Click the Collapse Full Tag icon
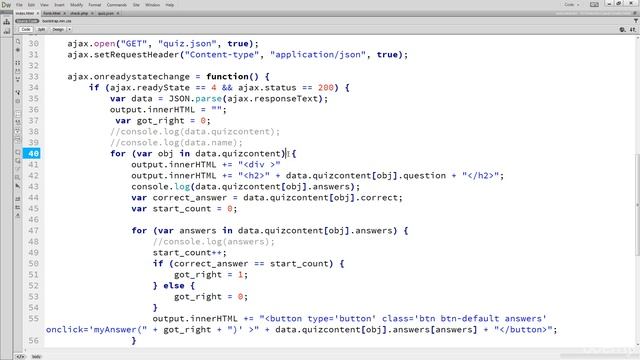 tap(18, 63)
